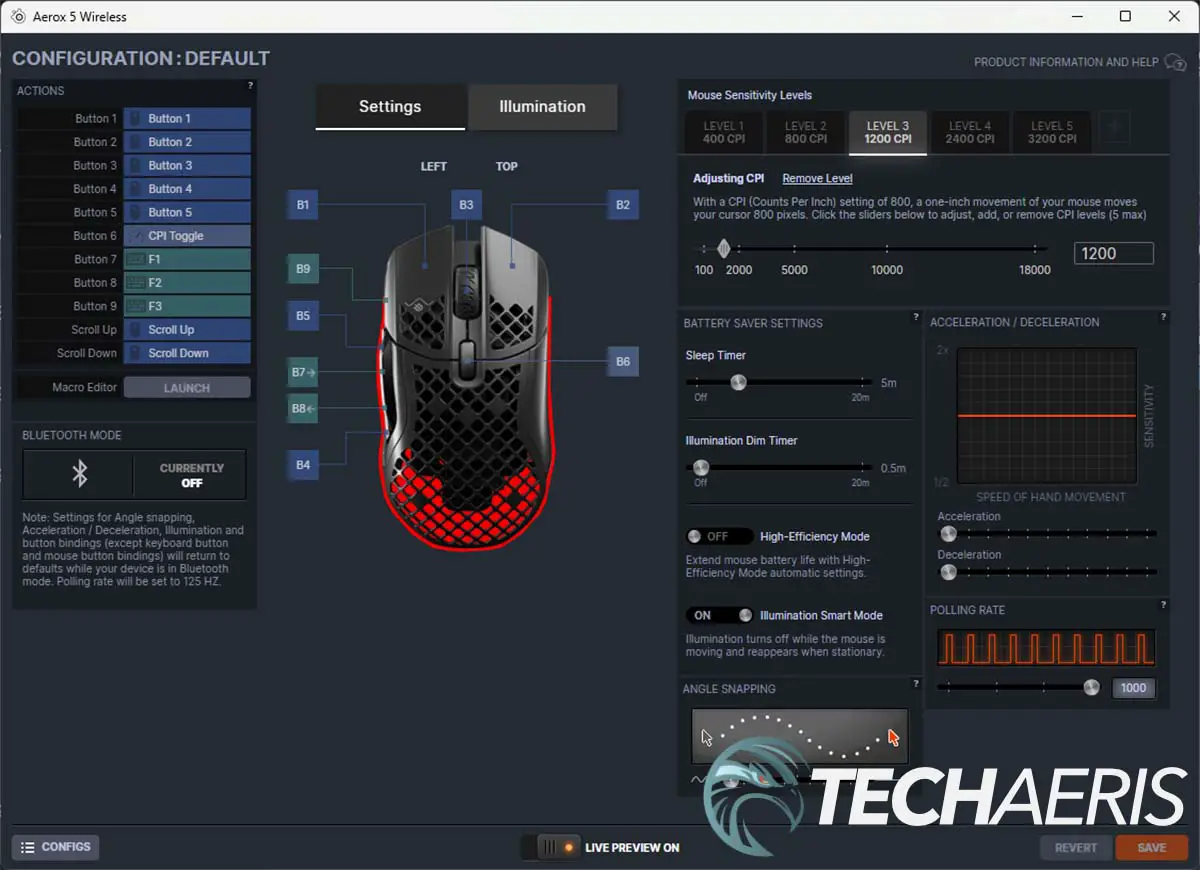1200x870 pixels.
Task: Click the CPI value field 1200
Action: [x=1113, y=254]
